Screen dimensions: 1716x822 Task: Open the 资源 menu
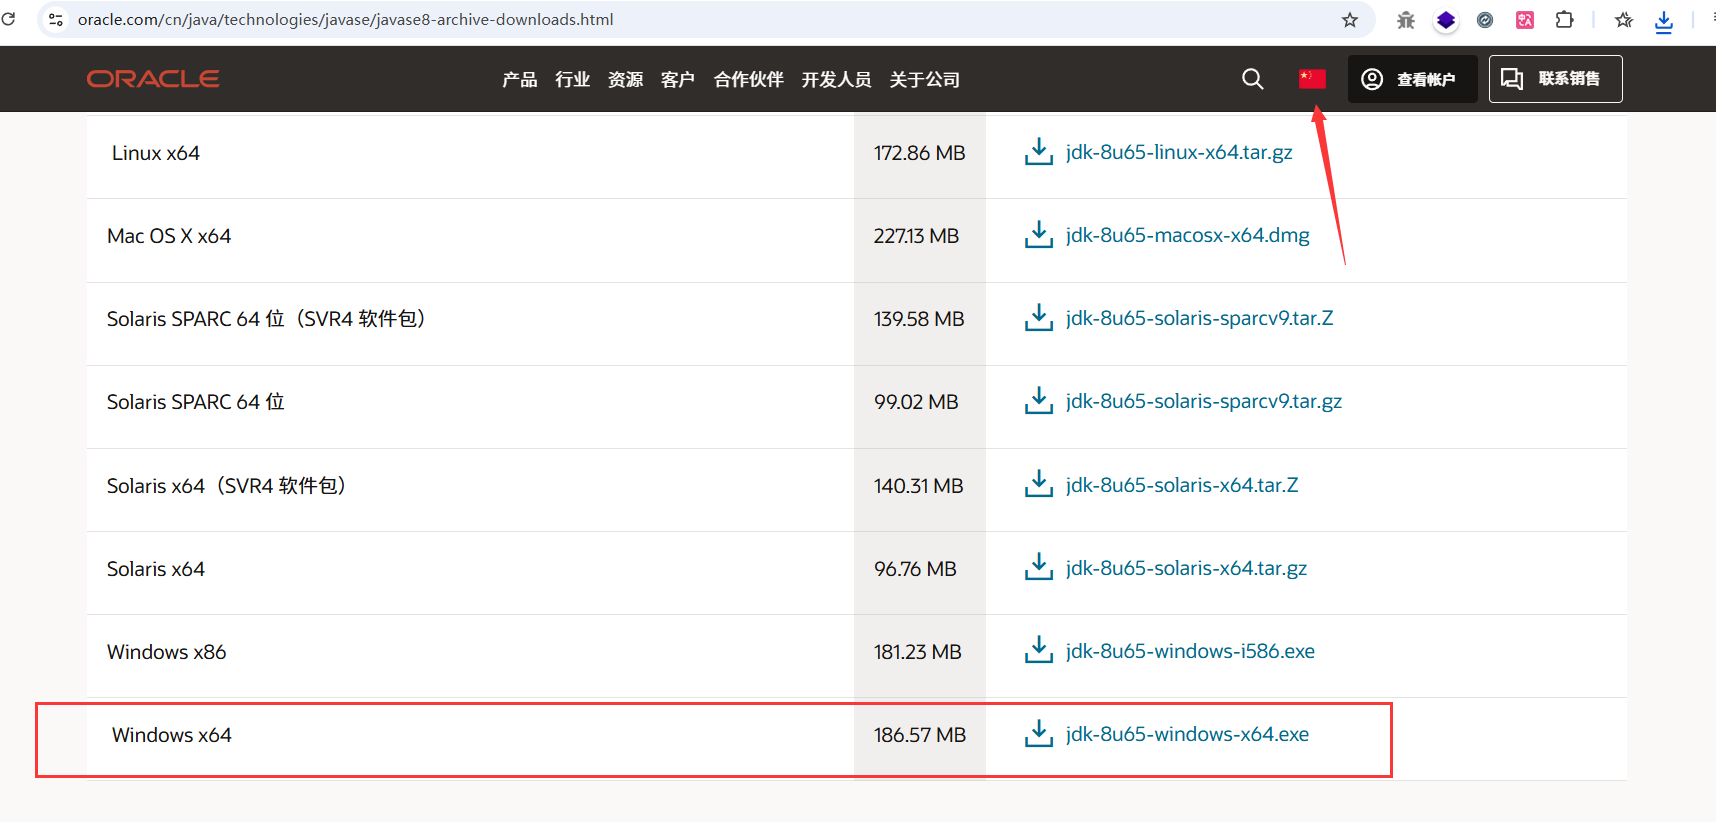tap(626, 80)
